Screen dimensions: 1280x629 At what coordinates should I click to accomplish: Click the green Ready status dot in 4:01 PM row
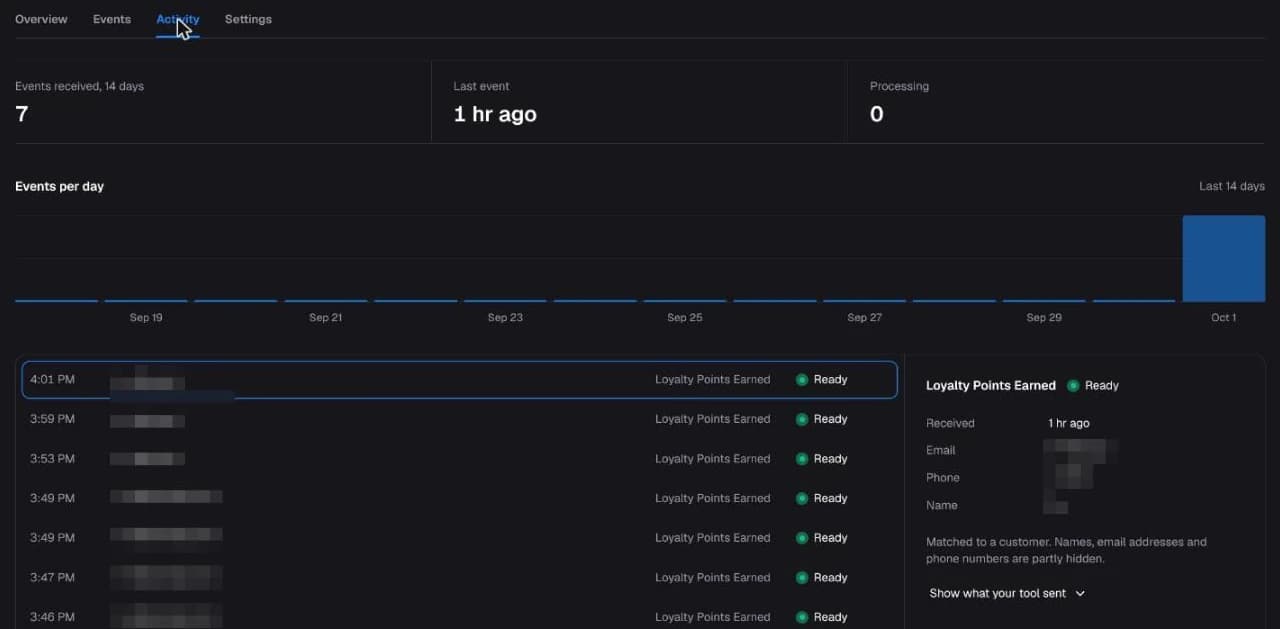point(802,380)
